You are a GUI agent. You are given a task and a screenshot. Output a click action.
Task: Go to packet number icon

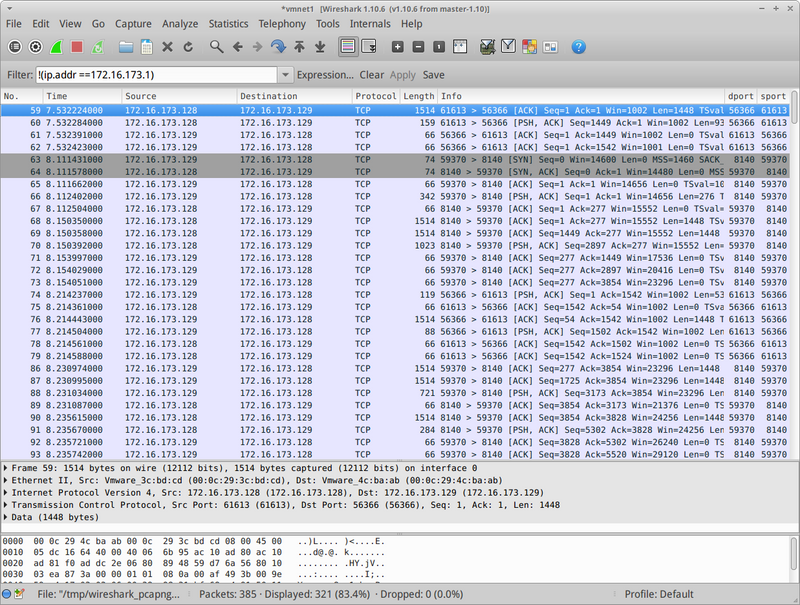click(x=279, y=47)
